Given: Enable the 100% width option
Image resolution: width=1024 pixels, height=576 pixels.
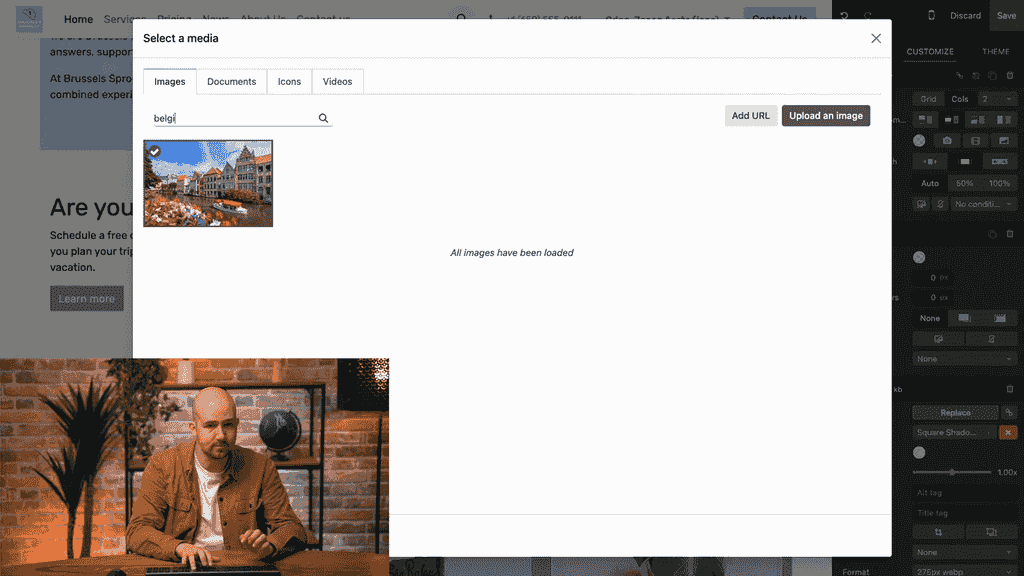Looking at the screenshot, I should pyautogui.click(x=999, y=183).
